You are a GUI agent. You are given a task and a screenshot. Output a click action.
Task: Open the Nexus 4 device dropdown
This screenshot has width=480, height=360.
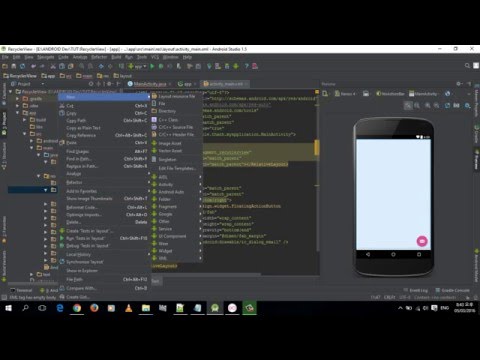pos(345,94)
